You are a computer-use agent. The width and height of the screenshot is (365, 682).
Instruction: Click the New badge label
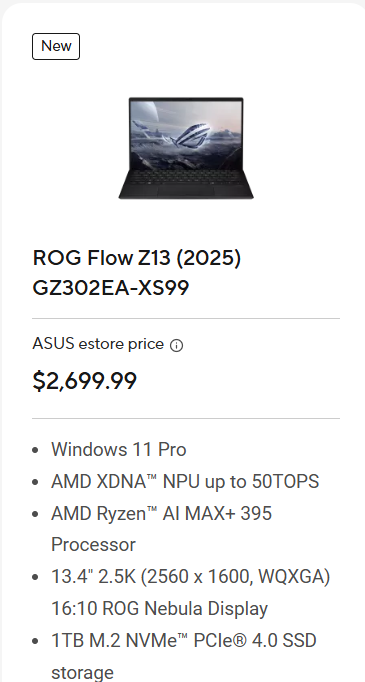tap(56, 46)
